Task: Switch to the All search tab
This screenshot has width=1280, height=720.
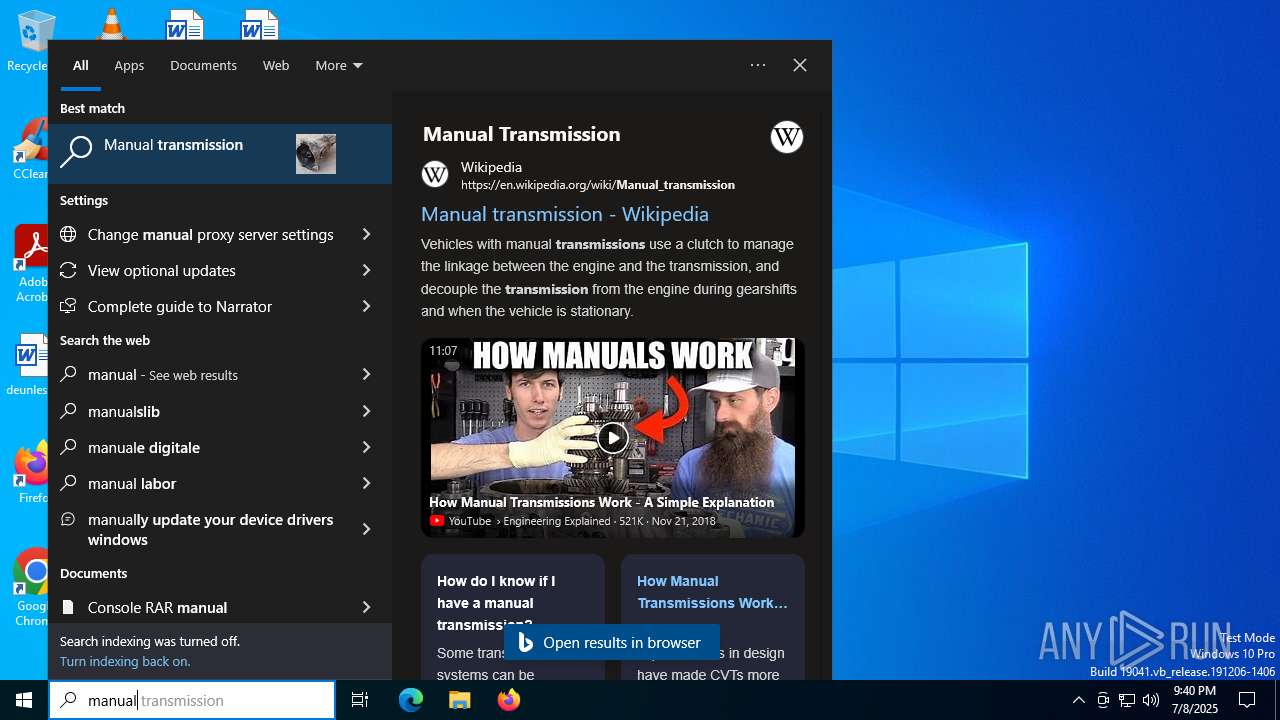Action: (x=81, y=65)
